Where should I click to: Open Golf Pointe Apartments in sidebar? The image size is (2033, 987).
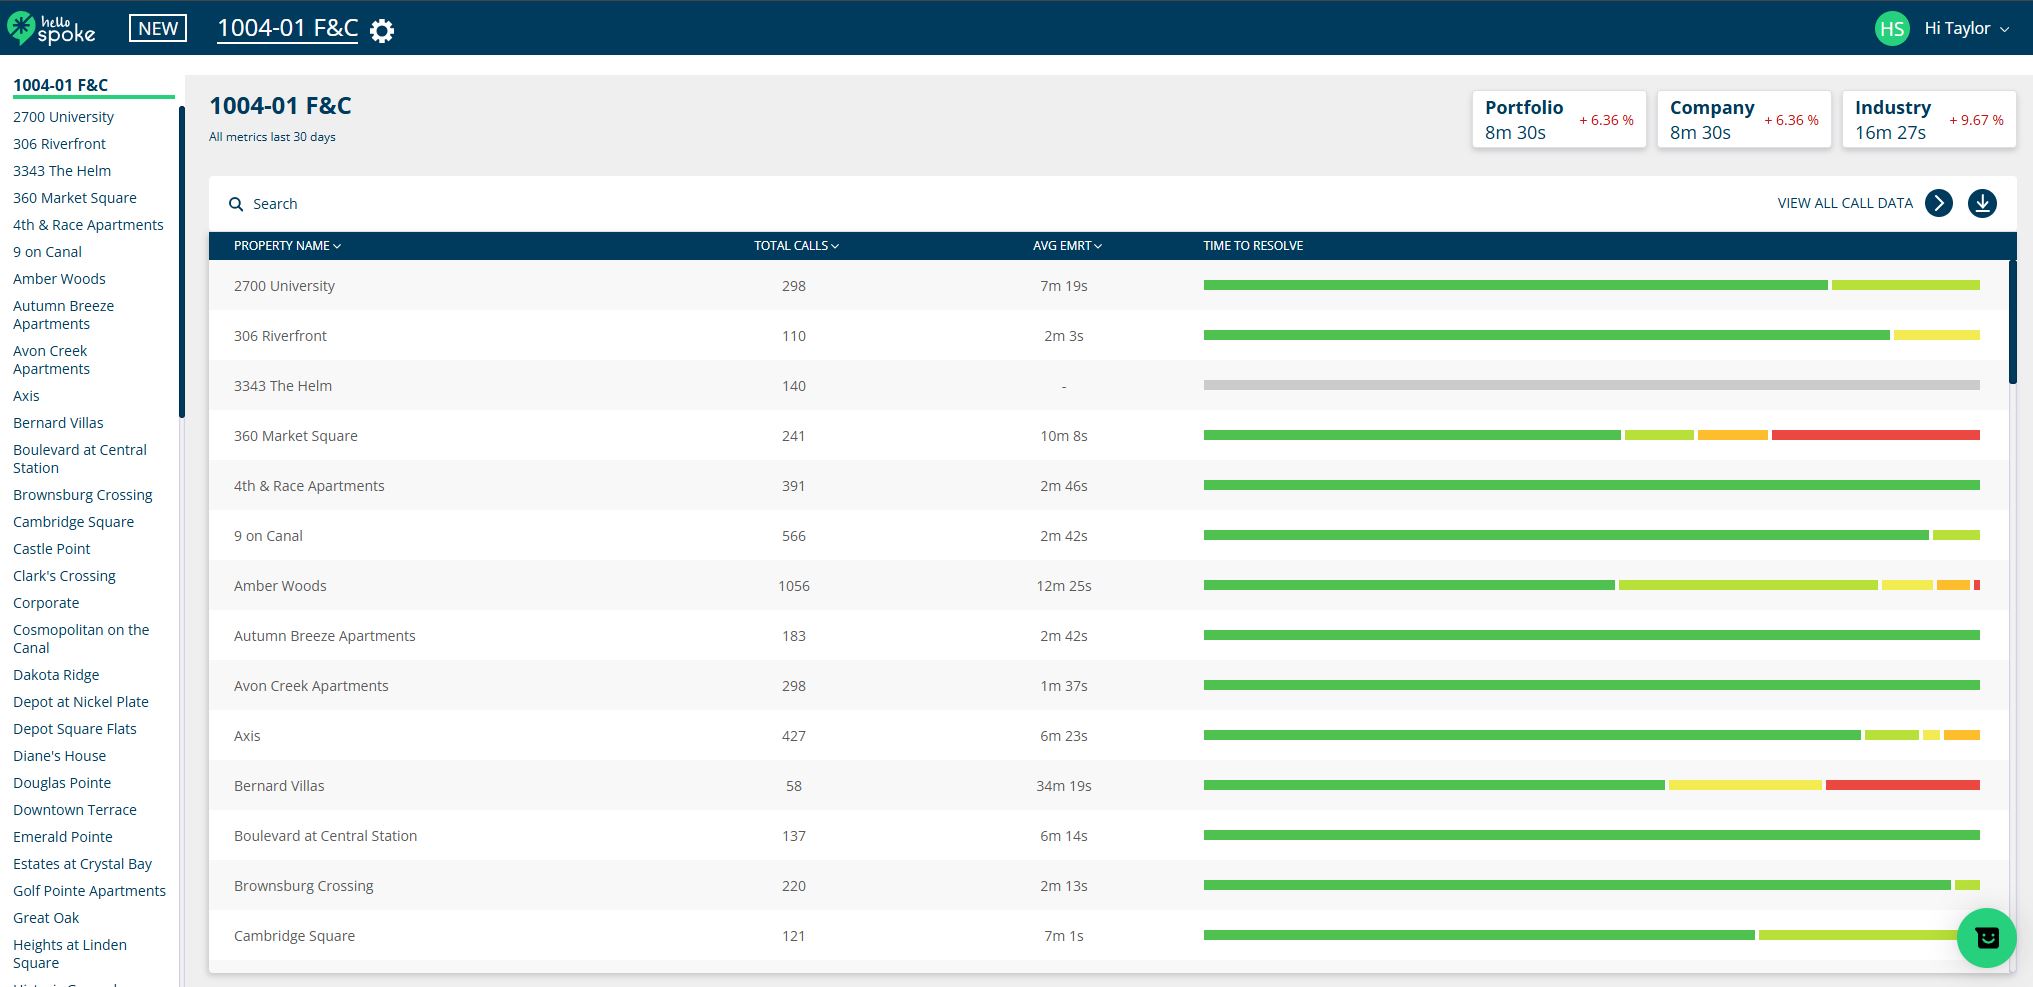point(90,891)
